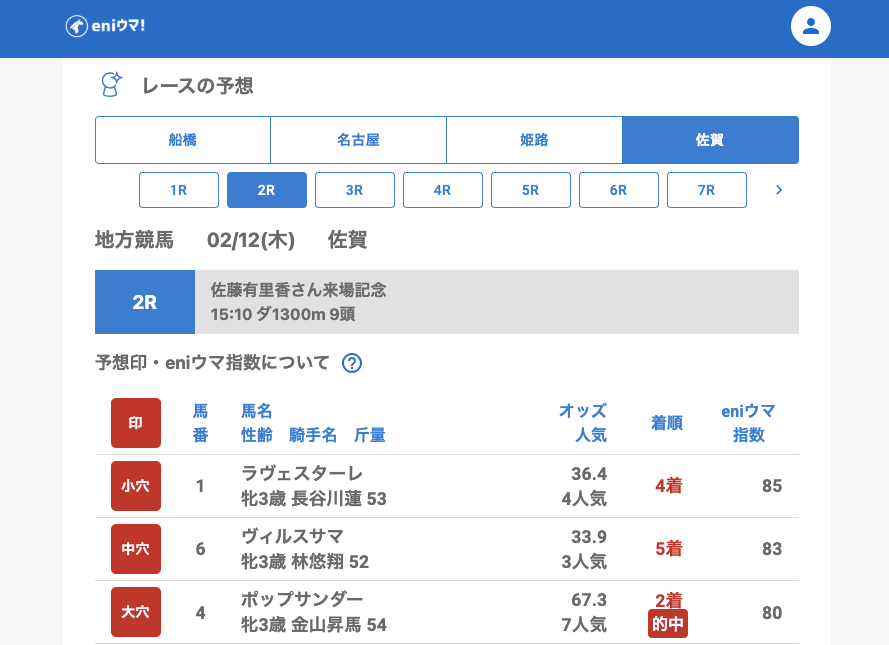Click the 小穴 mark badge

tap(135, 486)
